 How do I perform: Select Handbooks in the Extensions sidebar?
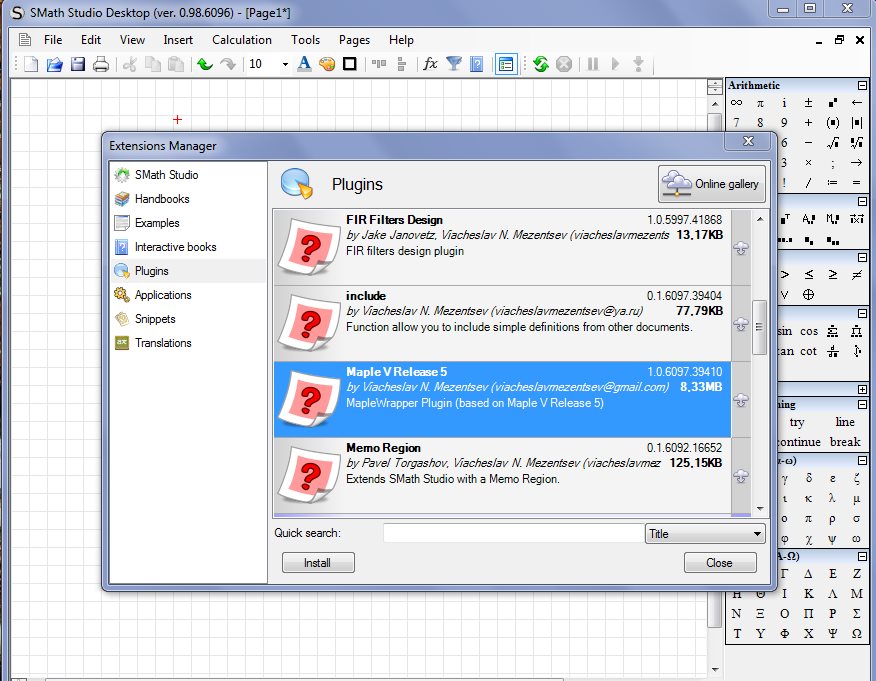161,199
